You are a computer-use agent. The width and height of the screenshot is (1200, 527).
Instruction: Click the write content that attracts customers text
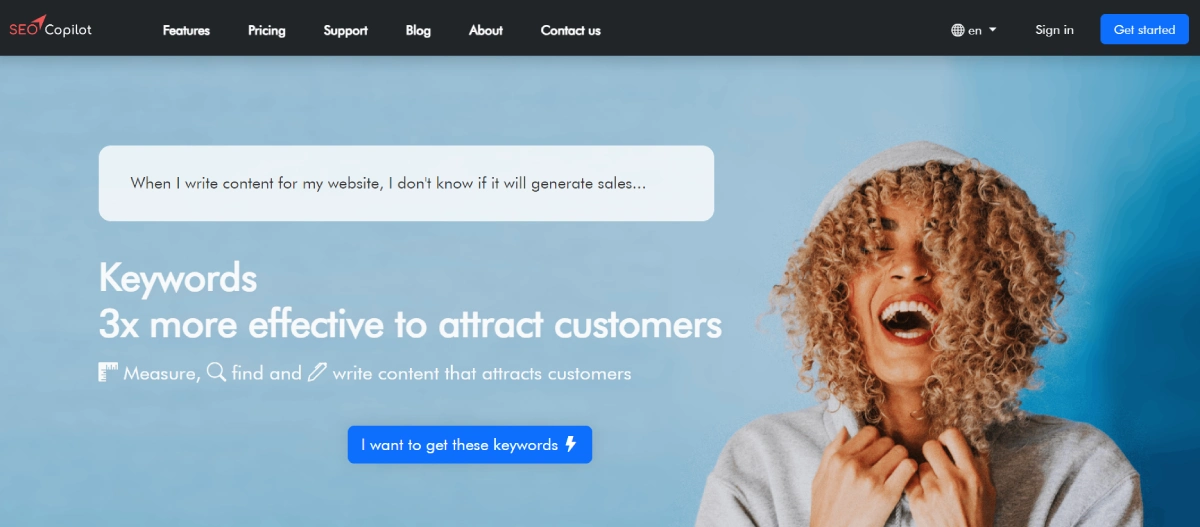482,373
